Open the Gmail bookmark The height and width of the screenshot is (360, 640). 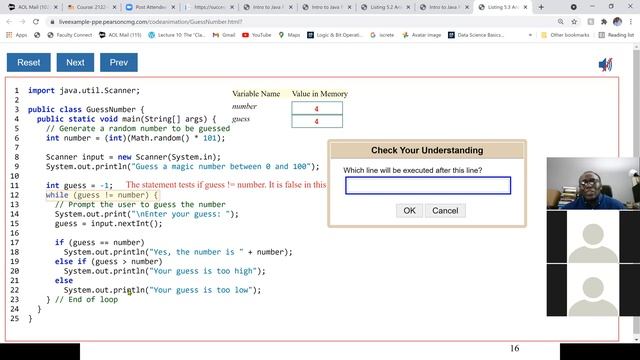point(224,35)
